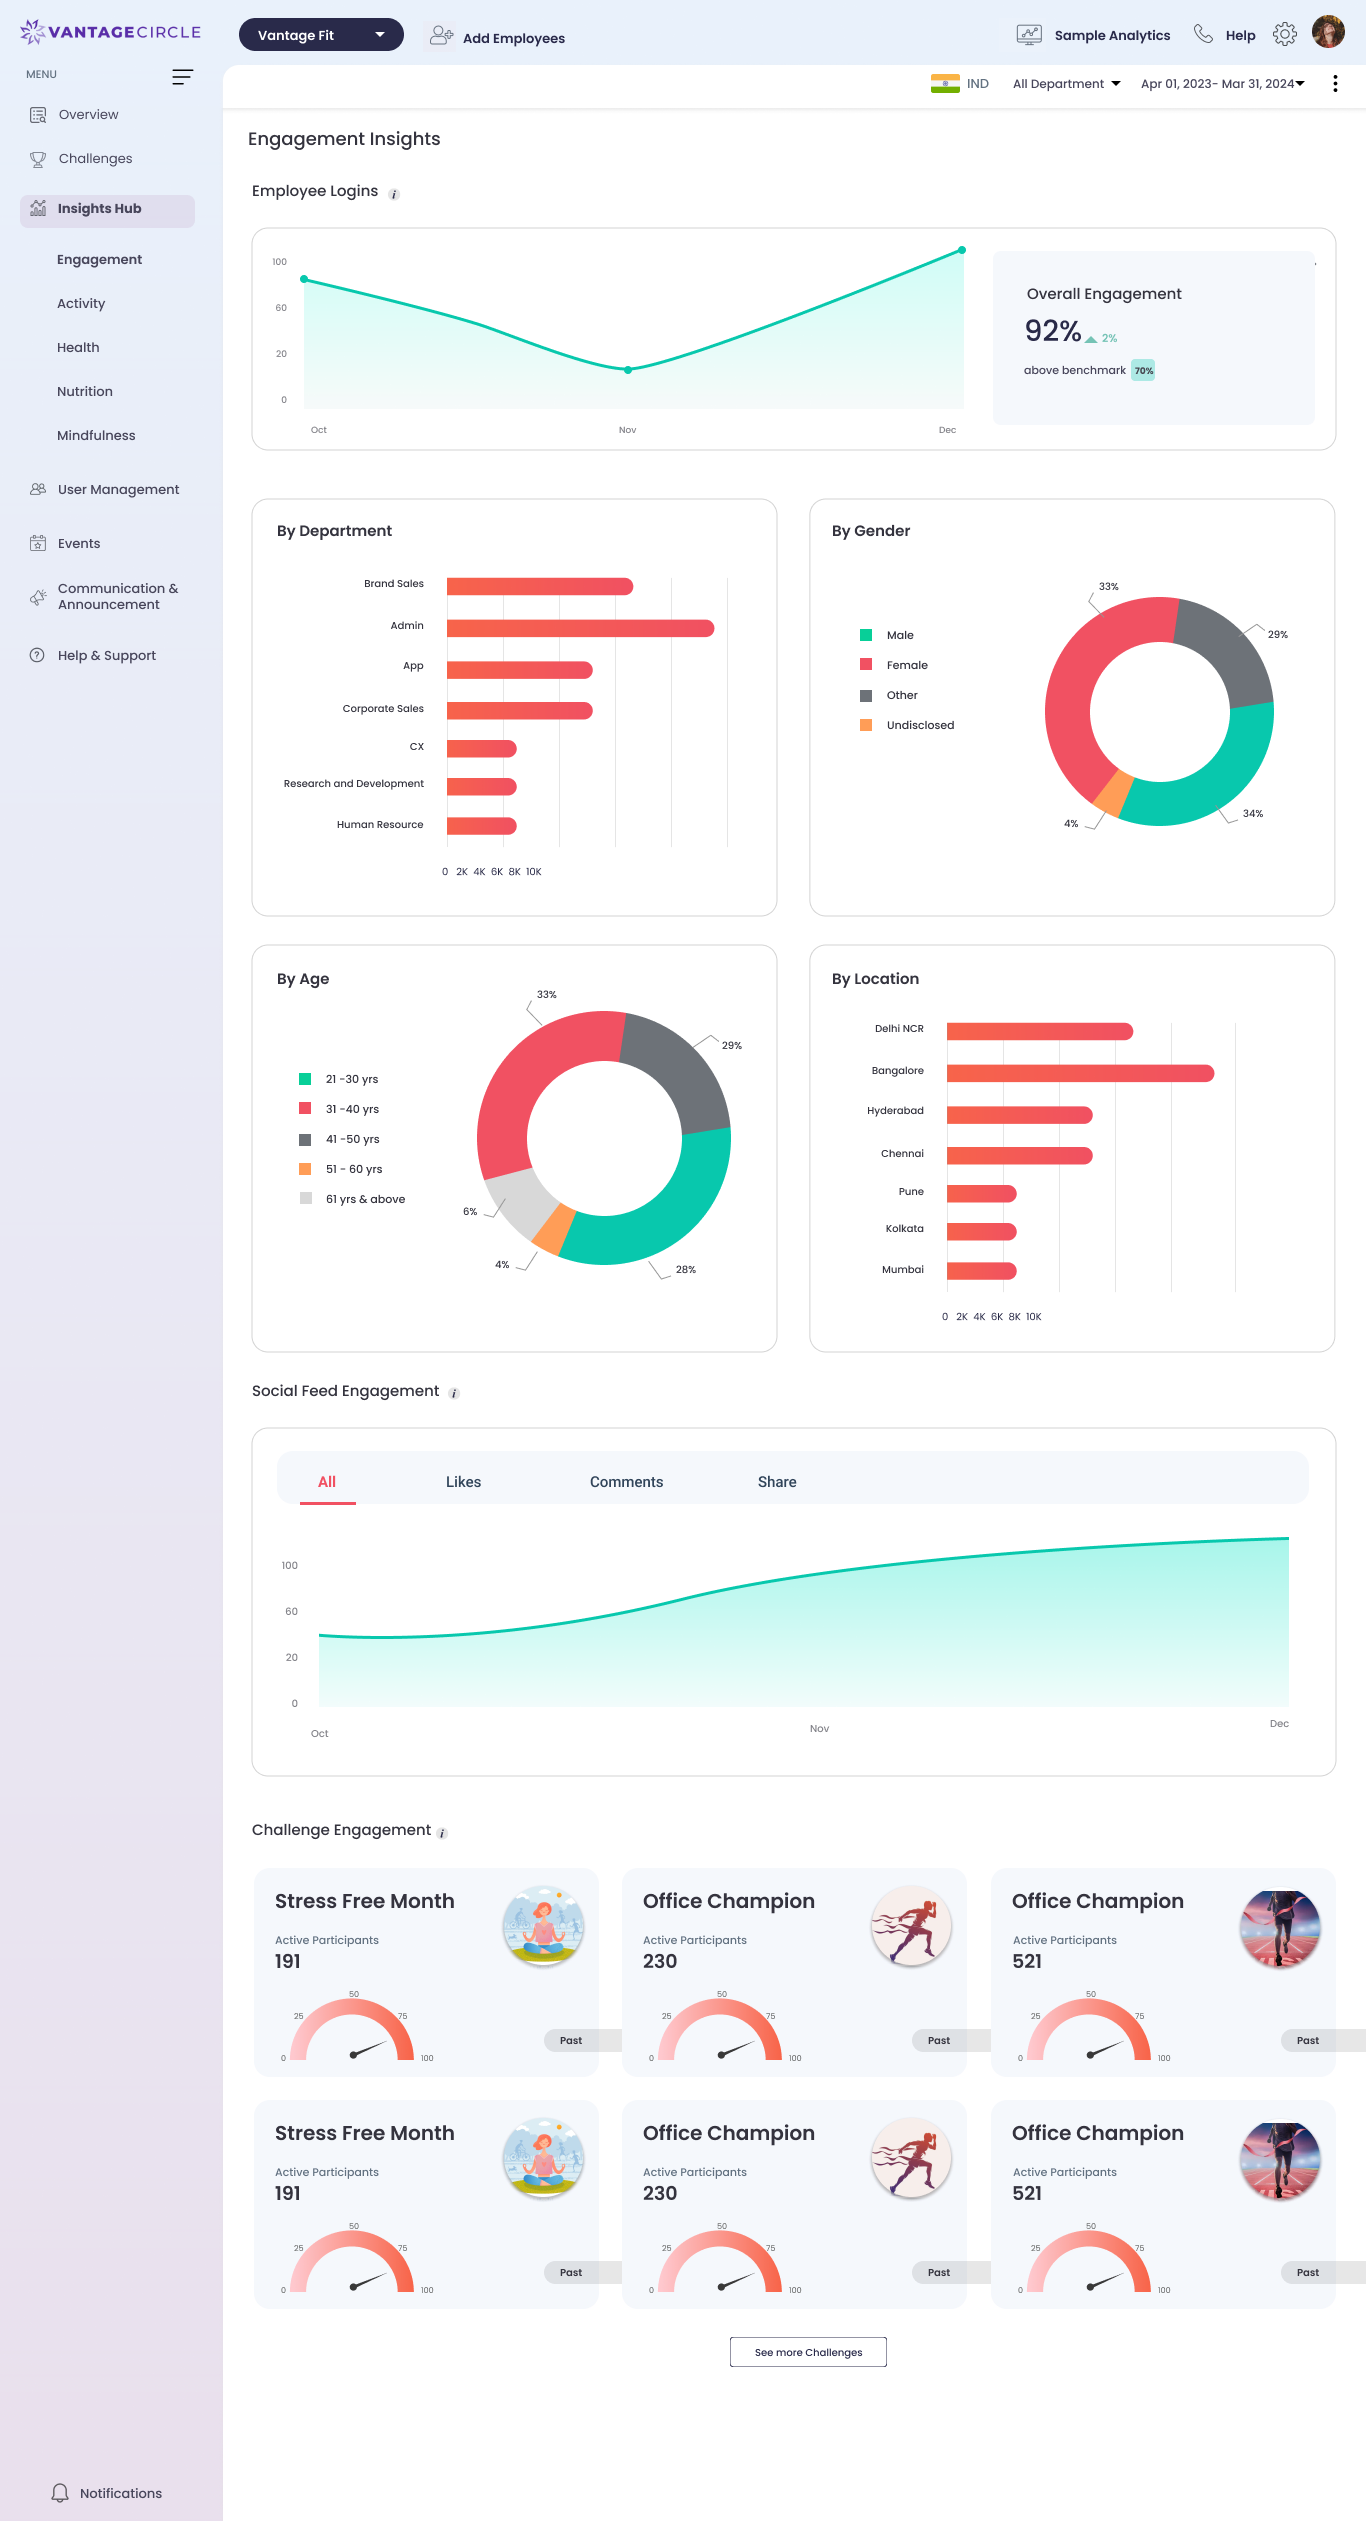Click the Female red legend swatch

(x=866, y=665)
